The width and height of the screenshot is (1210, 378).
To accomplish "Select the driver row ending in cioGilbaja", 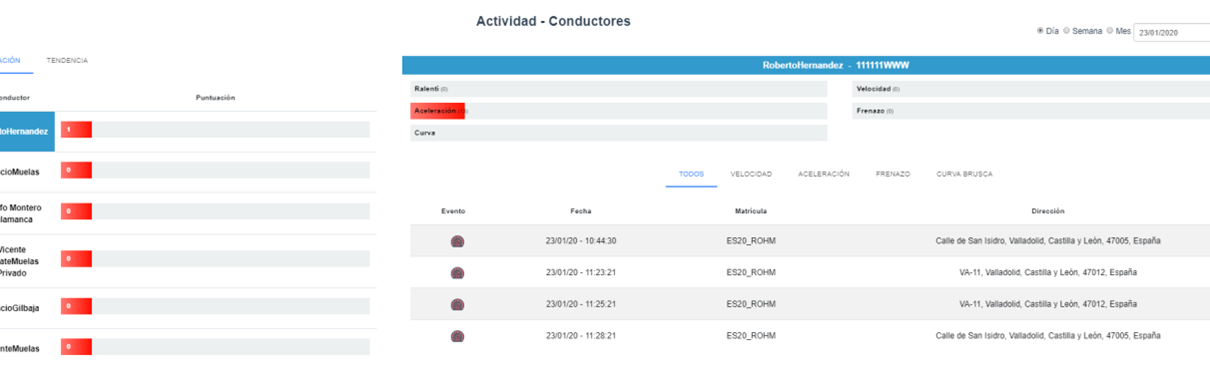I will pyautogui.click(x=188, y=308).
